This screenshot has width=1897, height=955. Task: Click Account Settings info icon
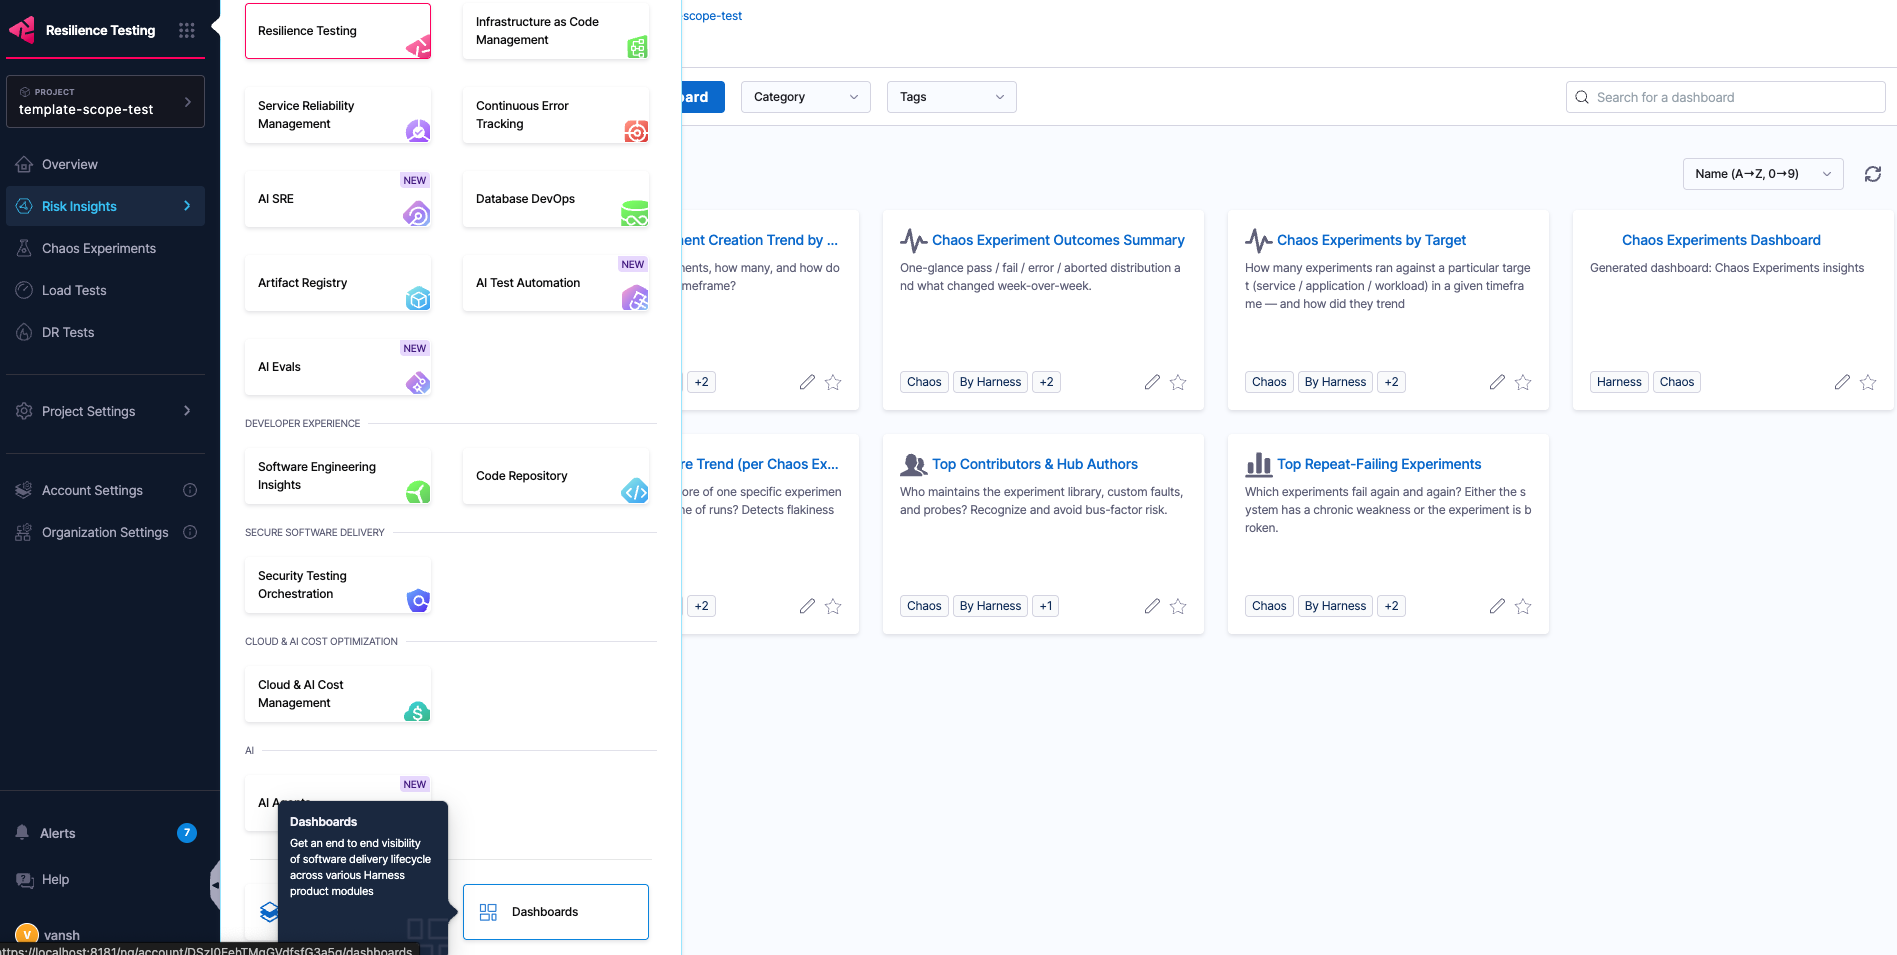[x=190, y=490]
